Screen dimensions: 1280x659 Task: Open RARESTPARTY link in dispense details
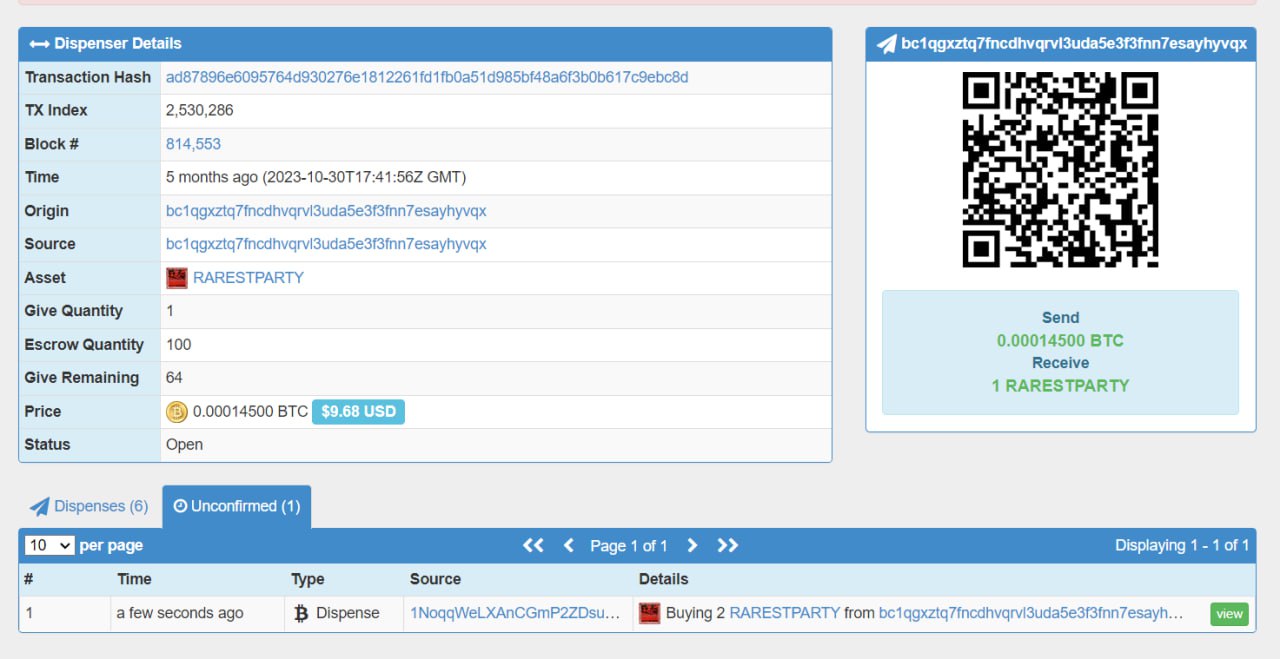pos(785,613)
